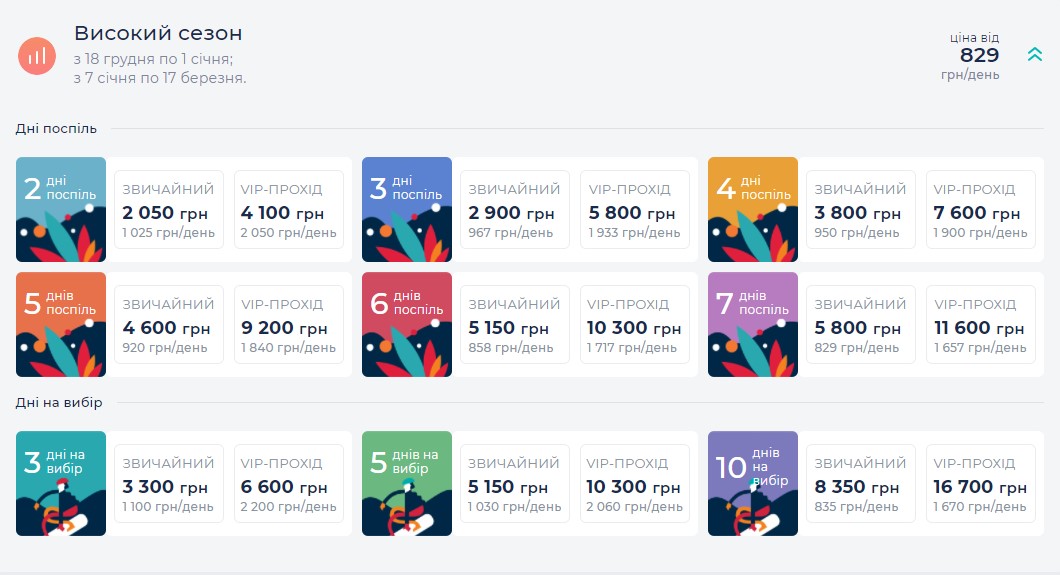This screenshot has width=1060, height=575.
Task: Collapse the Високий сезон section chevron
Action: pos(1034,55)
